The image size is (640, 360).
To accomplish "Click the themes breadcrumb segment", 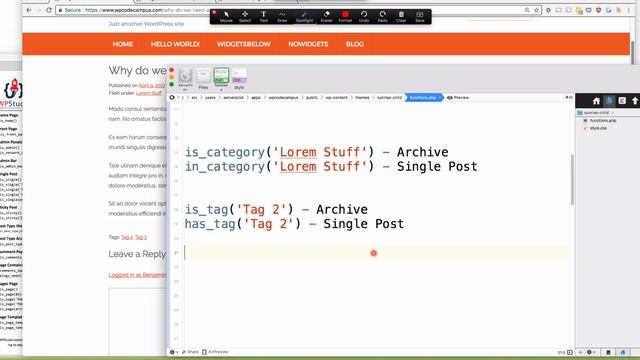I will pos(362,98).
